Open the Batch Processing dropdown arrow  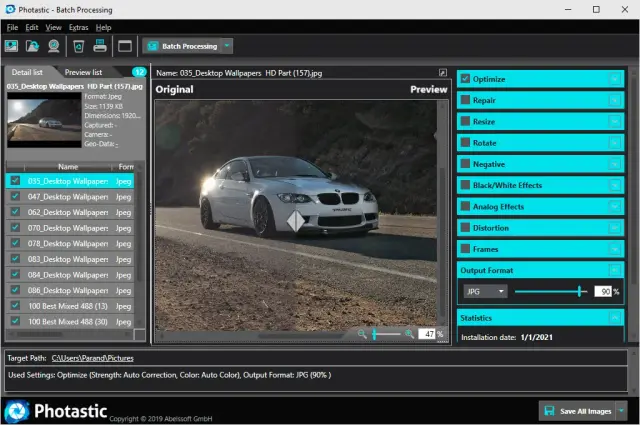[x=227, y=46]
